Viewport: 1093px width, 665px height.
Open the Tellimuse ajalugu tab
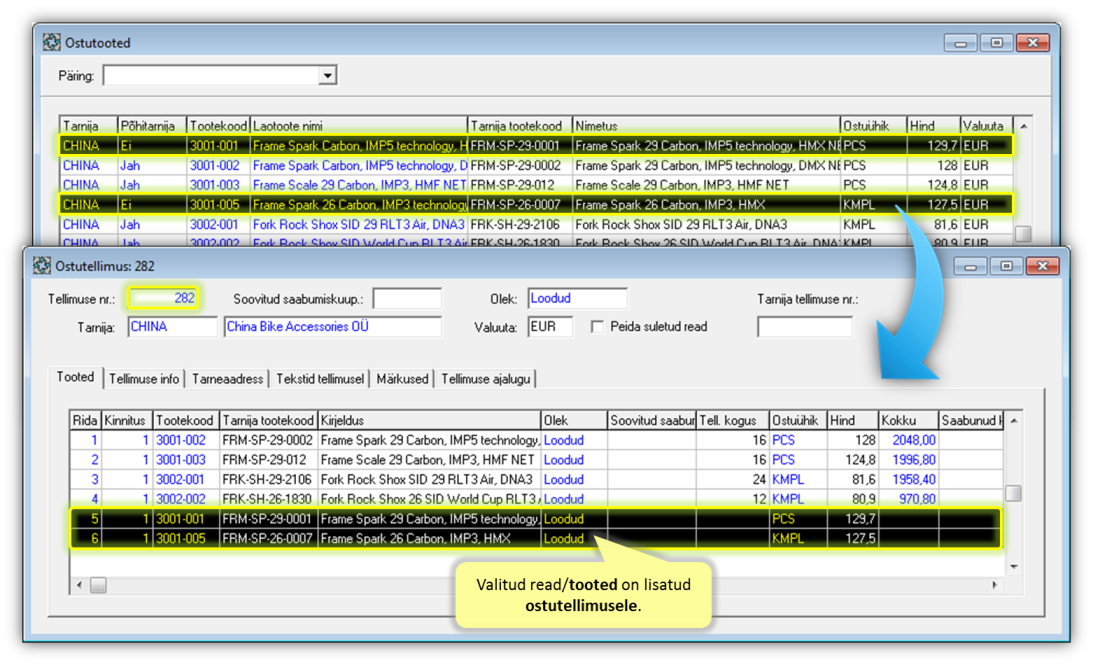486,379
